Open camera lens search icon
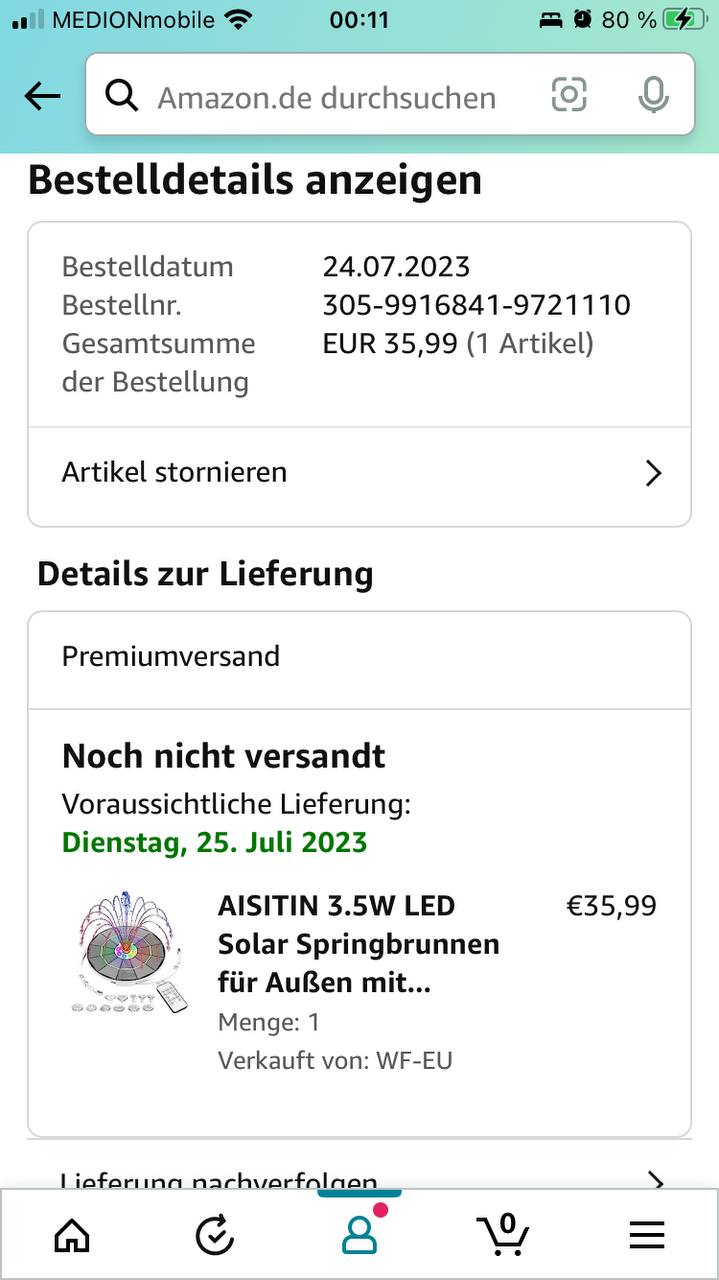 click(x=569, y=95)
